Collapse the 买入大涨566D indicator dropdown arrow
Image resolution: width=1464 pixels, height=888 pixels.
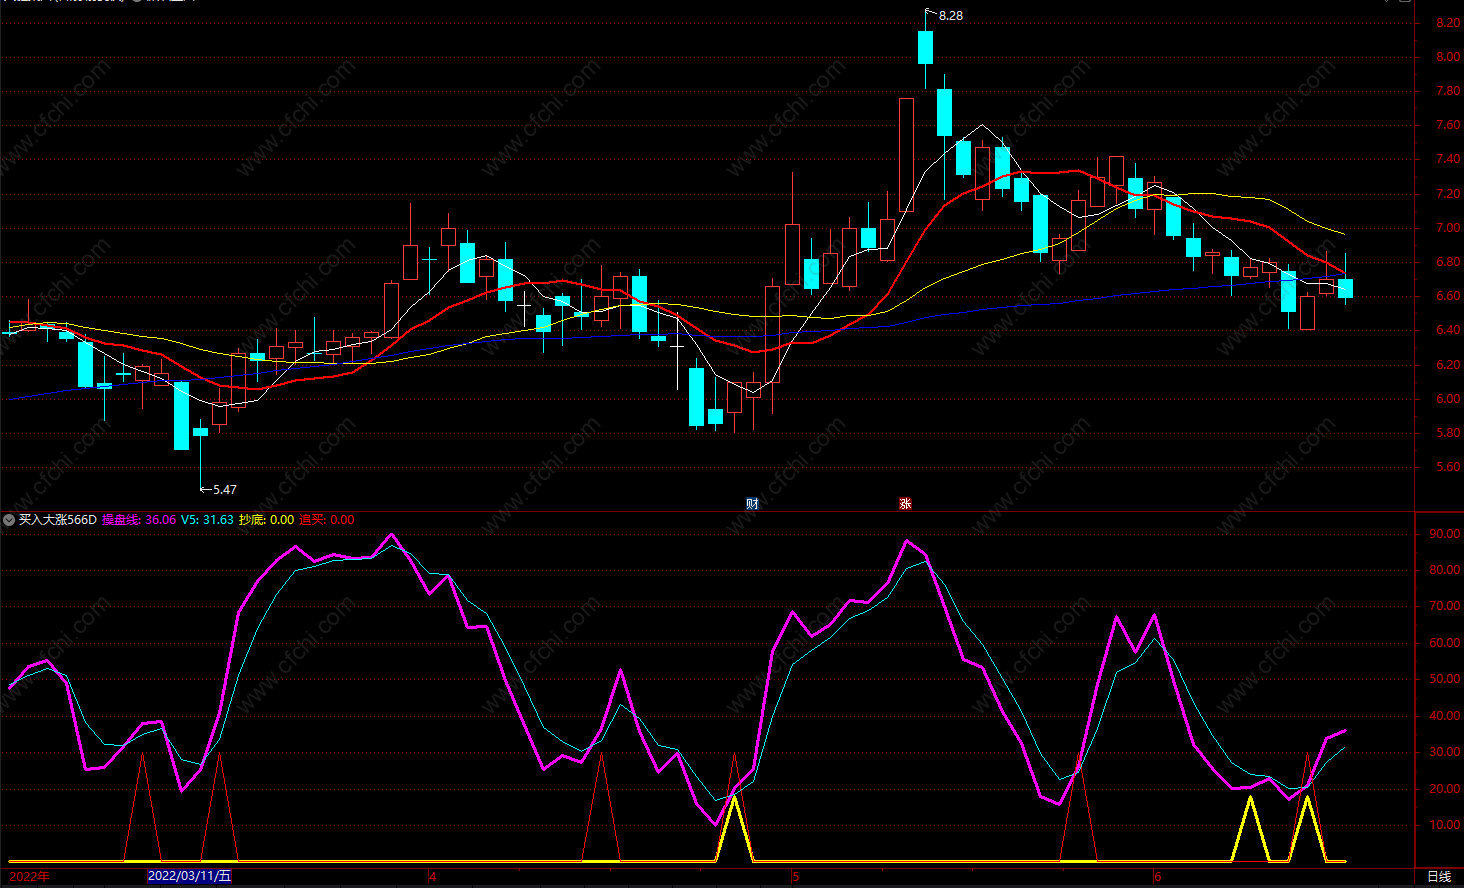pyautogui.click(x=9, y=520)
